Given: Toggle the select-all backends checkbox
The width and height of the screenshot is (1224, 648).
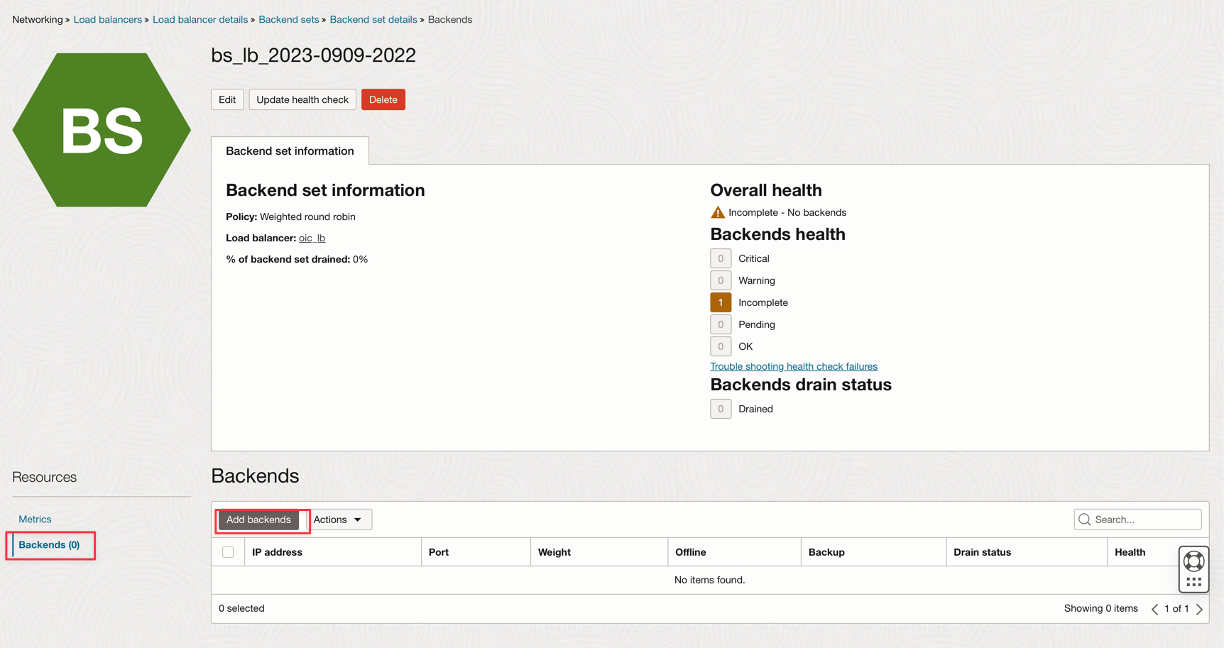Looking at the screenshot, I should (228, 552).
